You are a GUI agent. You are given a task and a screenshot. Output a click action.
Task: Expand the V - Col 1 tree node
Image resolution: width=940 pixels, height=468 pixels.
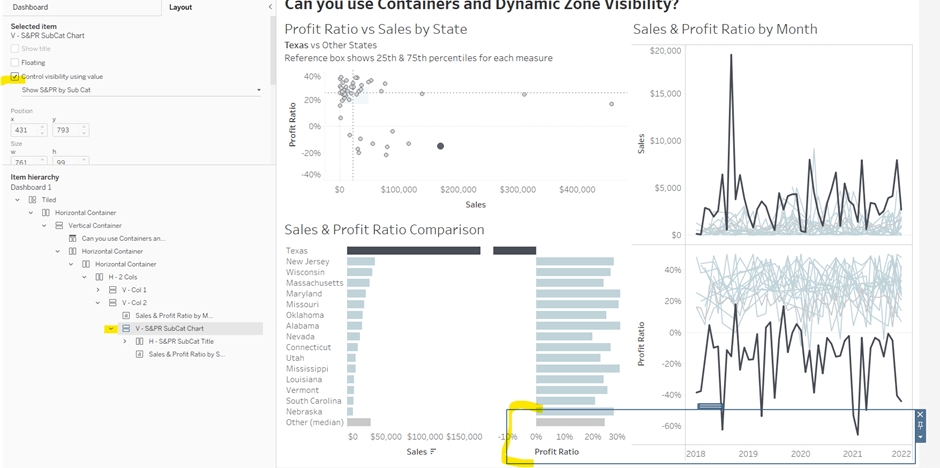(x=98, y=289)
